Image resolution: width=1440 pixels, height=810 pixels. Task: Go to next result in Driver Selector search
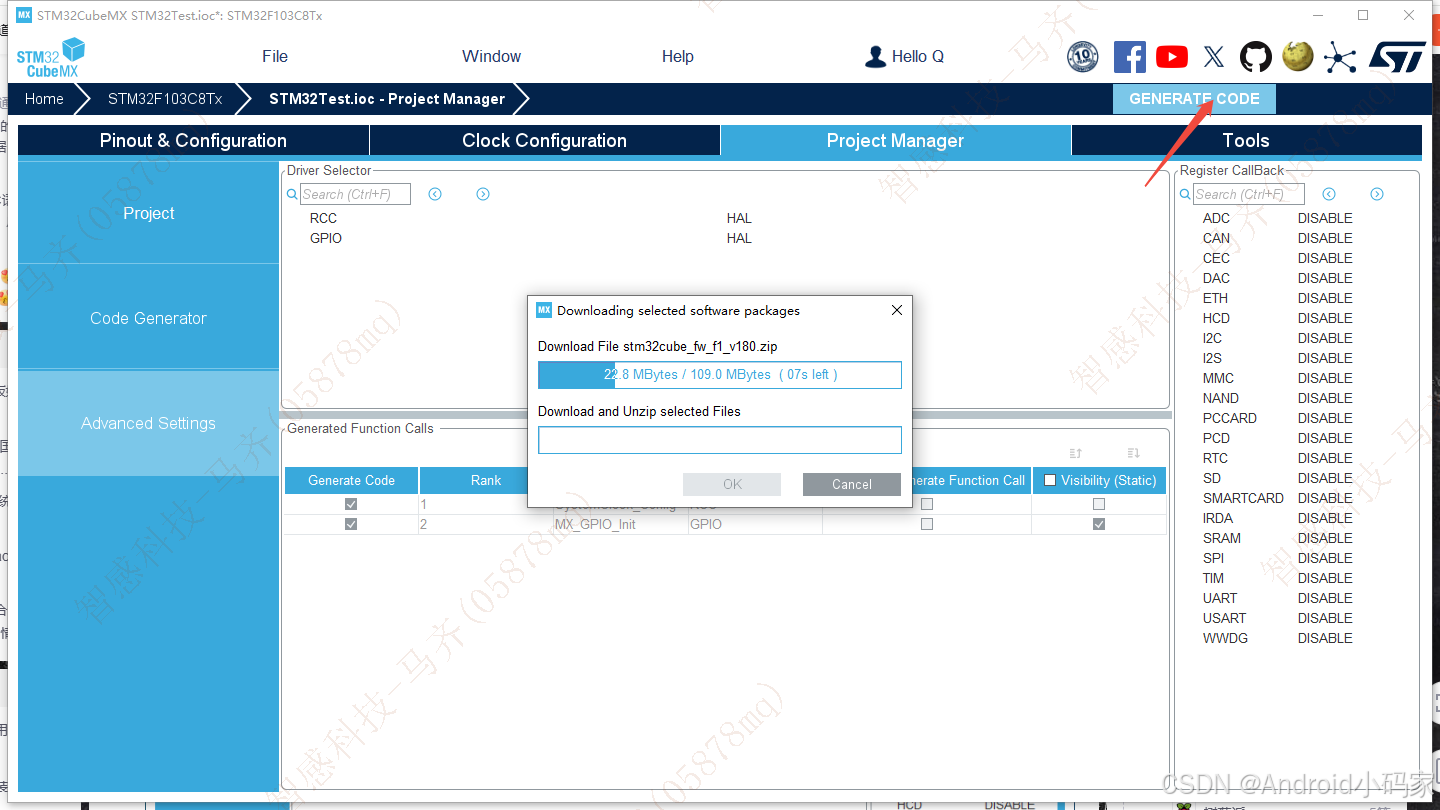(483, 194)
